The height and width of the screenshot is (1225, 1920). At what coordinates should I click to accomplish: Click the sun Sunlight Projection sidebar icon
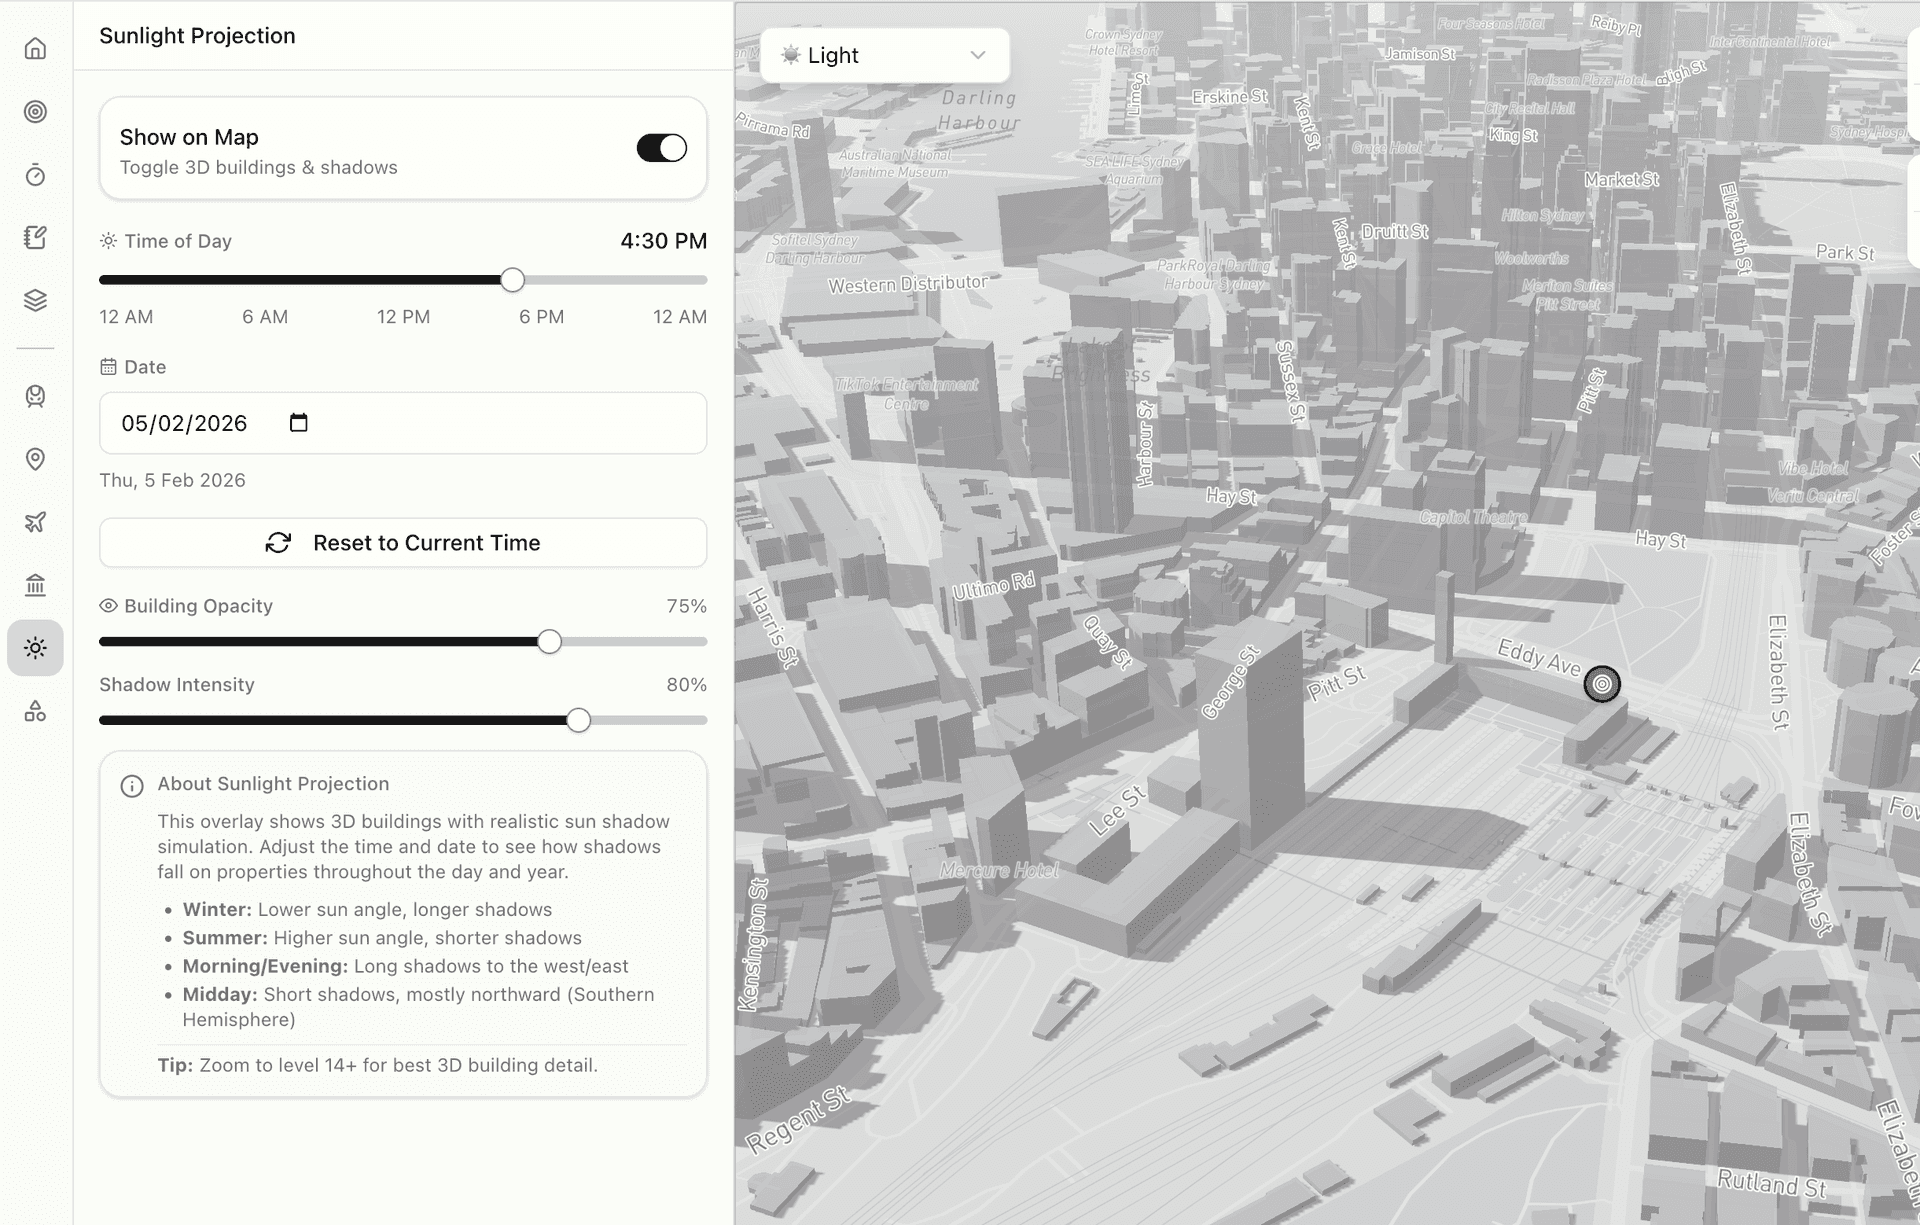coord(35,648)
